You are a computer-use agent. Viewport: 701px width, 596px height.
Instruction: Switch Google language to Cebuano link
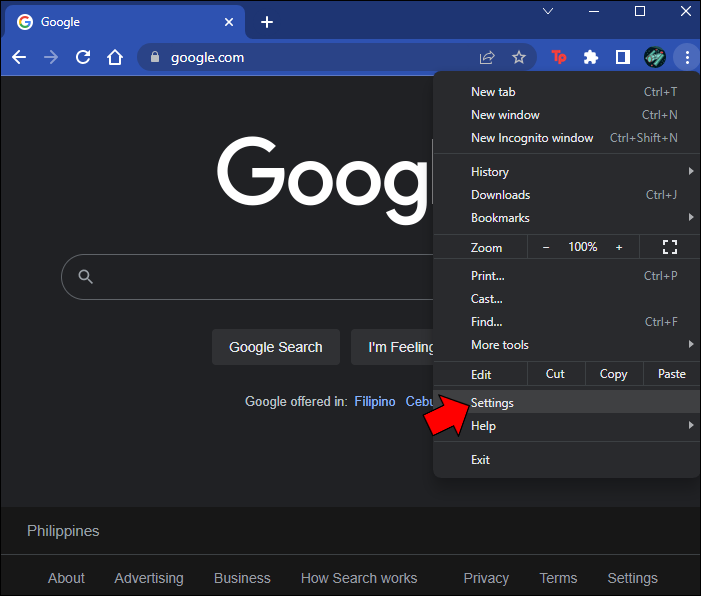419,402
